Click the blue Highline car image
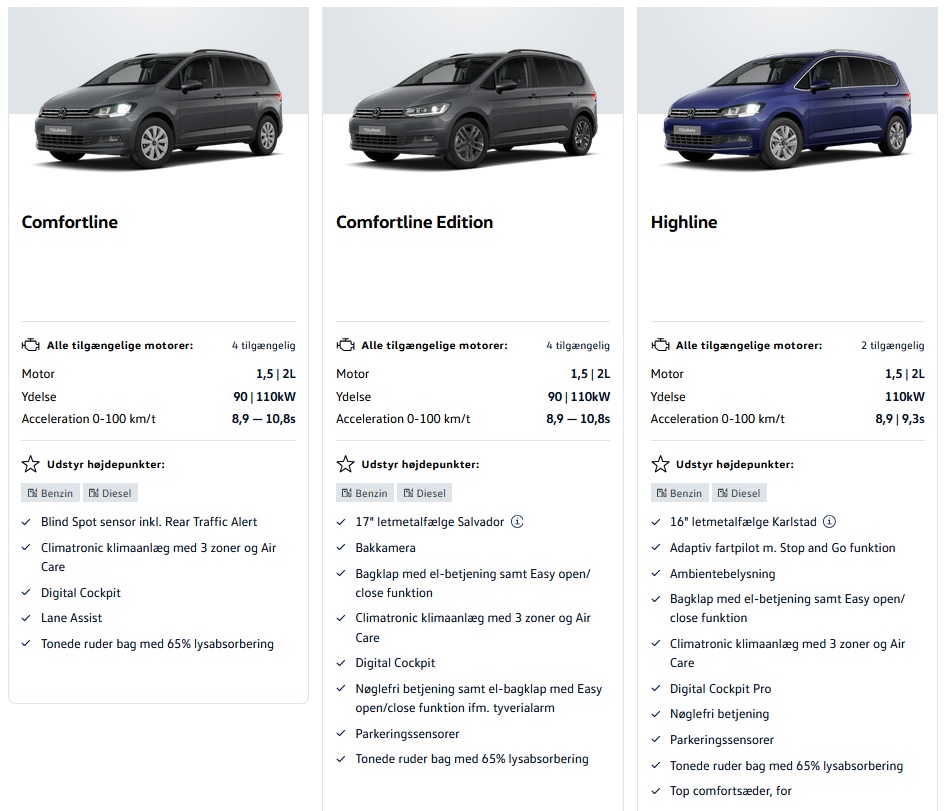This screenshot has width=951, height=811. (786, 110)
